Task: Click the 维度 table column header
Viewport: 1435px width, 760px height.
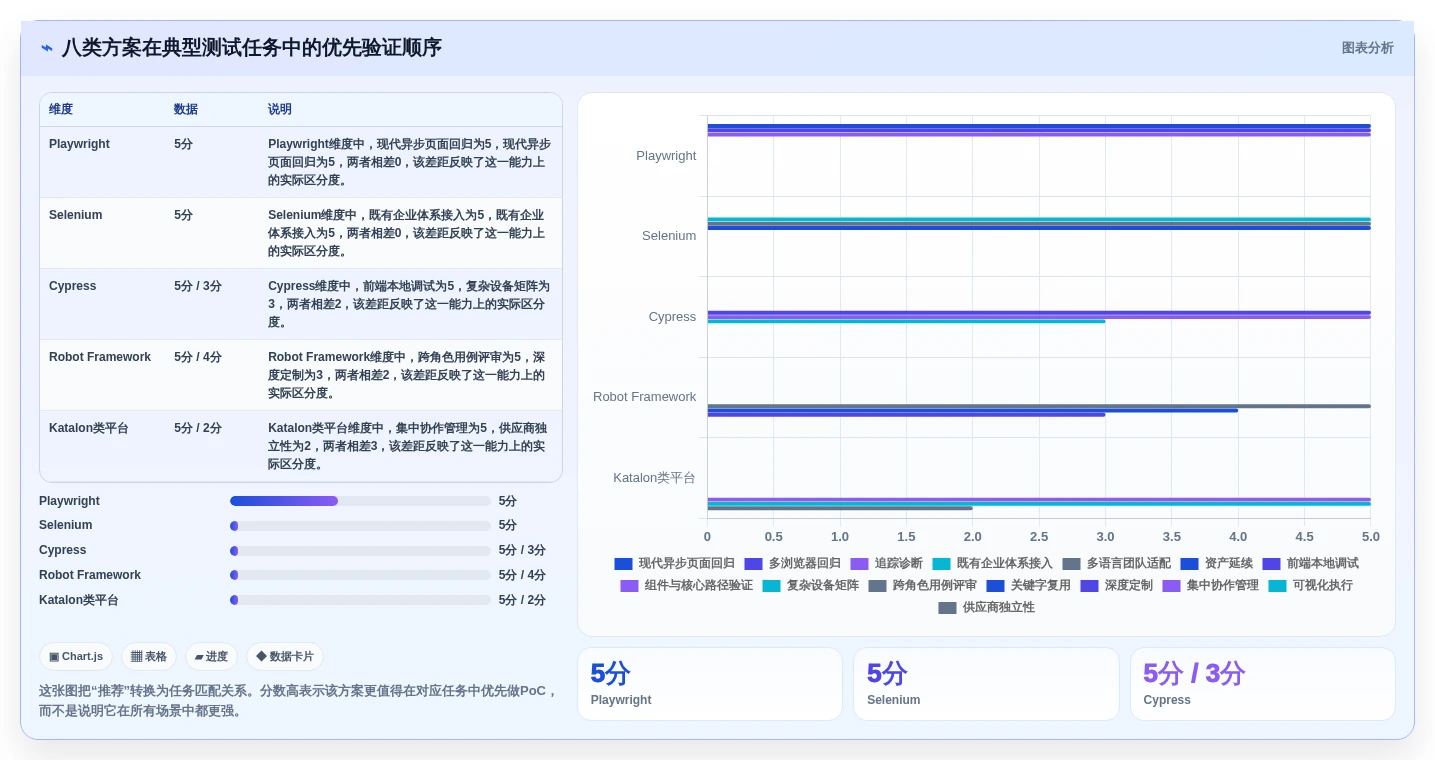Action: click(61, 110)
